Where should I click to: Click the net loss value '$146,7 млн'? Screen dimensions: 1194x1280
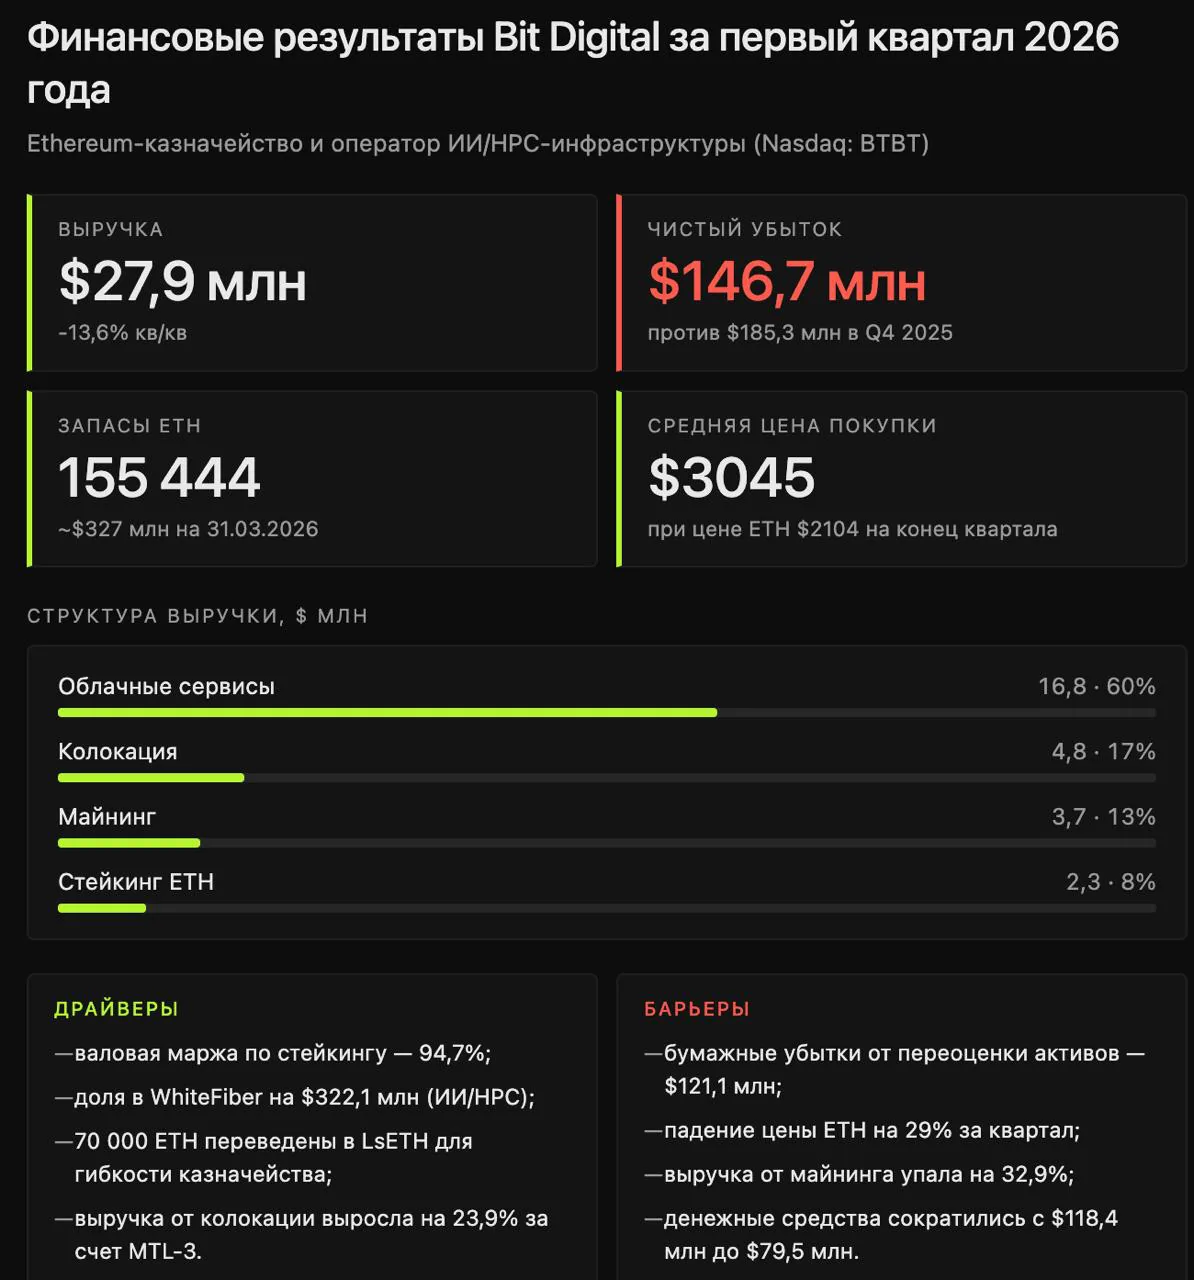(787, 281)
